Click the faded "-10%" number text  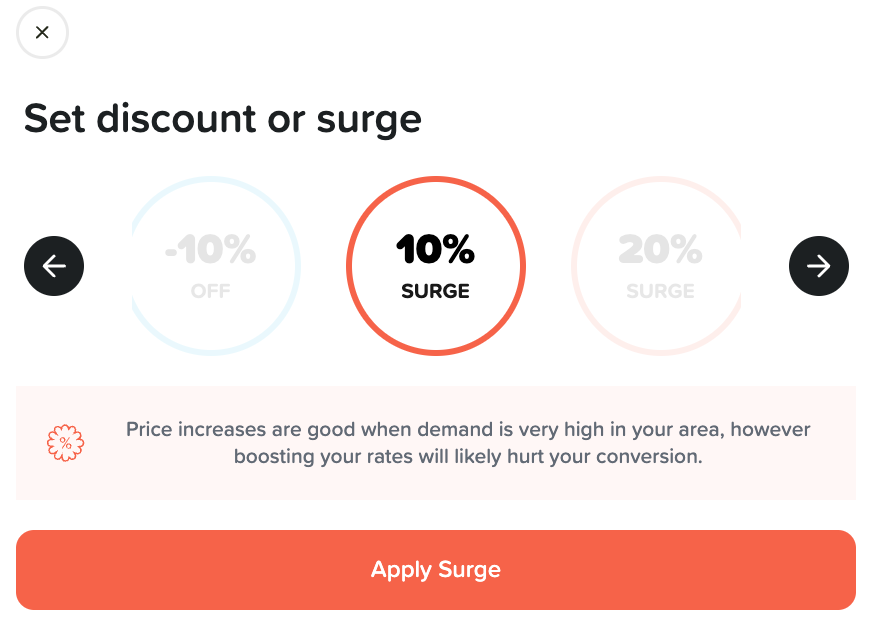(211, 250)
